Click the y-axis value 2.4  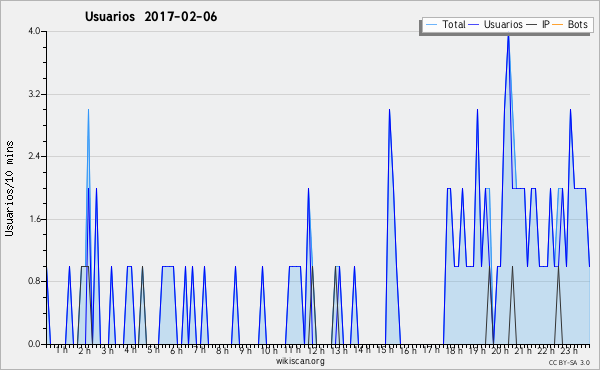[34, 156]
